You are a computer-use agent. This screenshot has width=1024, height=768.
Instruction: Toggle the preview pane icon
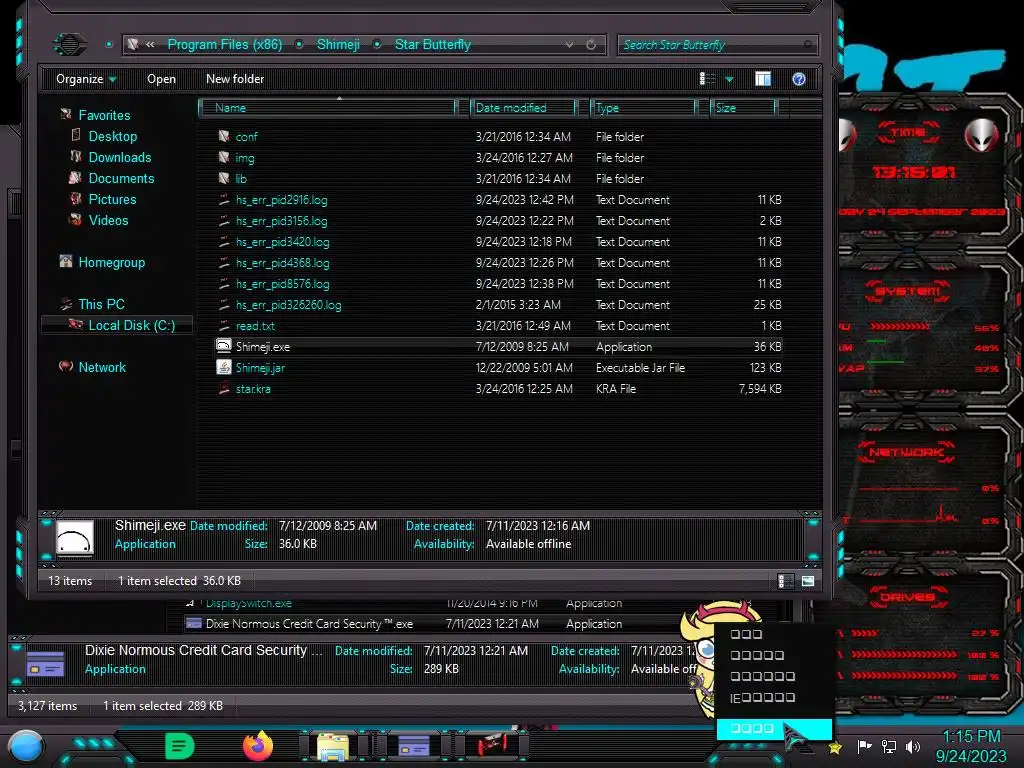(763, 79)
